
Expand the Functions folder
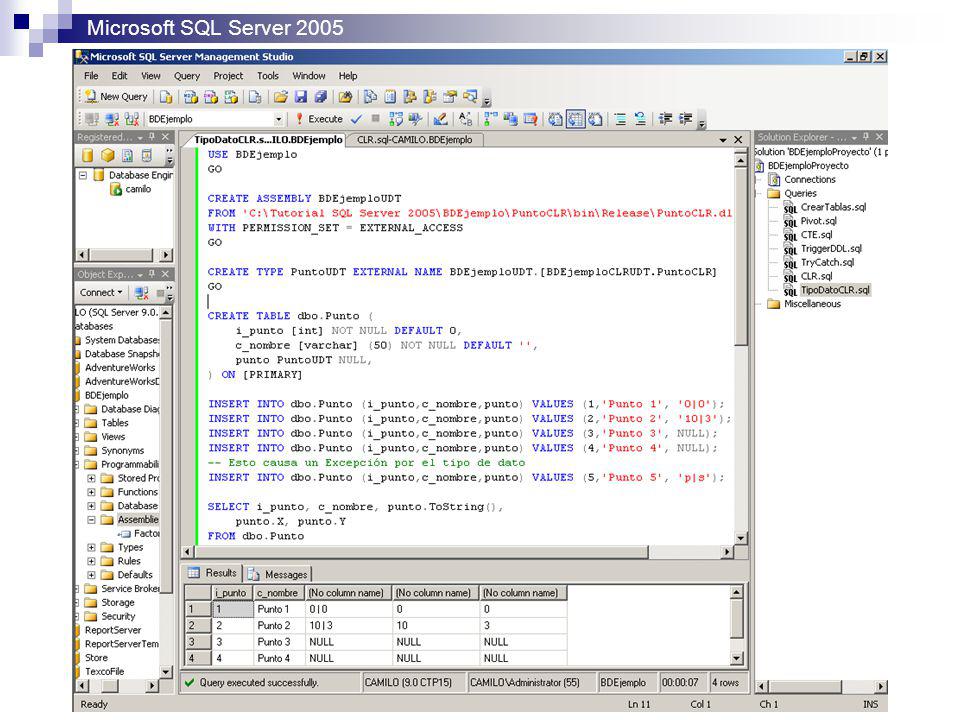91,492
